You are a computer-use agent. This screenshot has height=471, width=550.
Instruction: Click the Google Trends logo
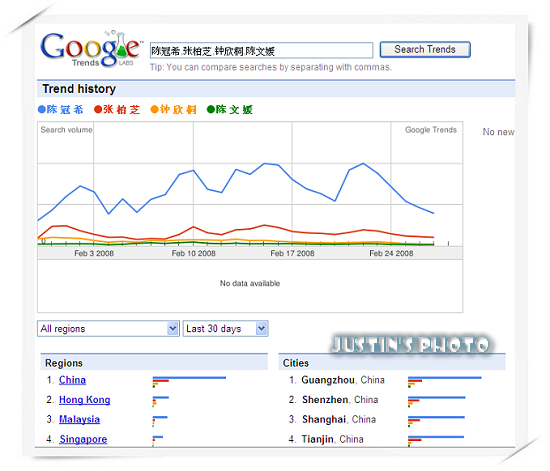[x=91, y=49]
